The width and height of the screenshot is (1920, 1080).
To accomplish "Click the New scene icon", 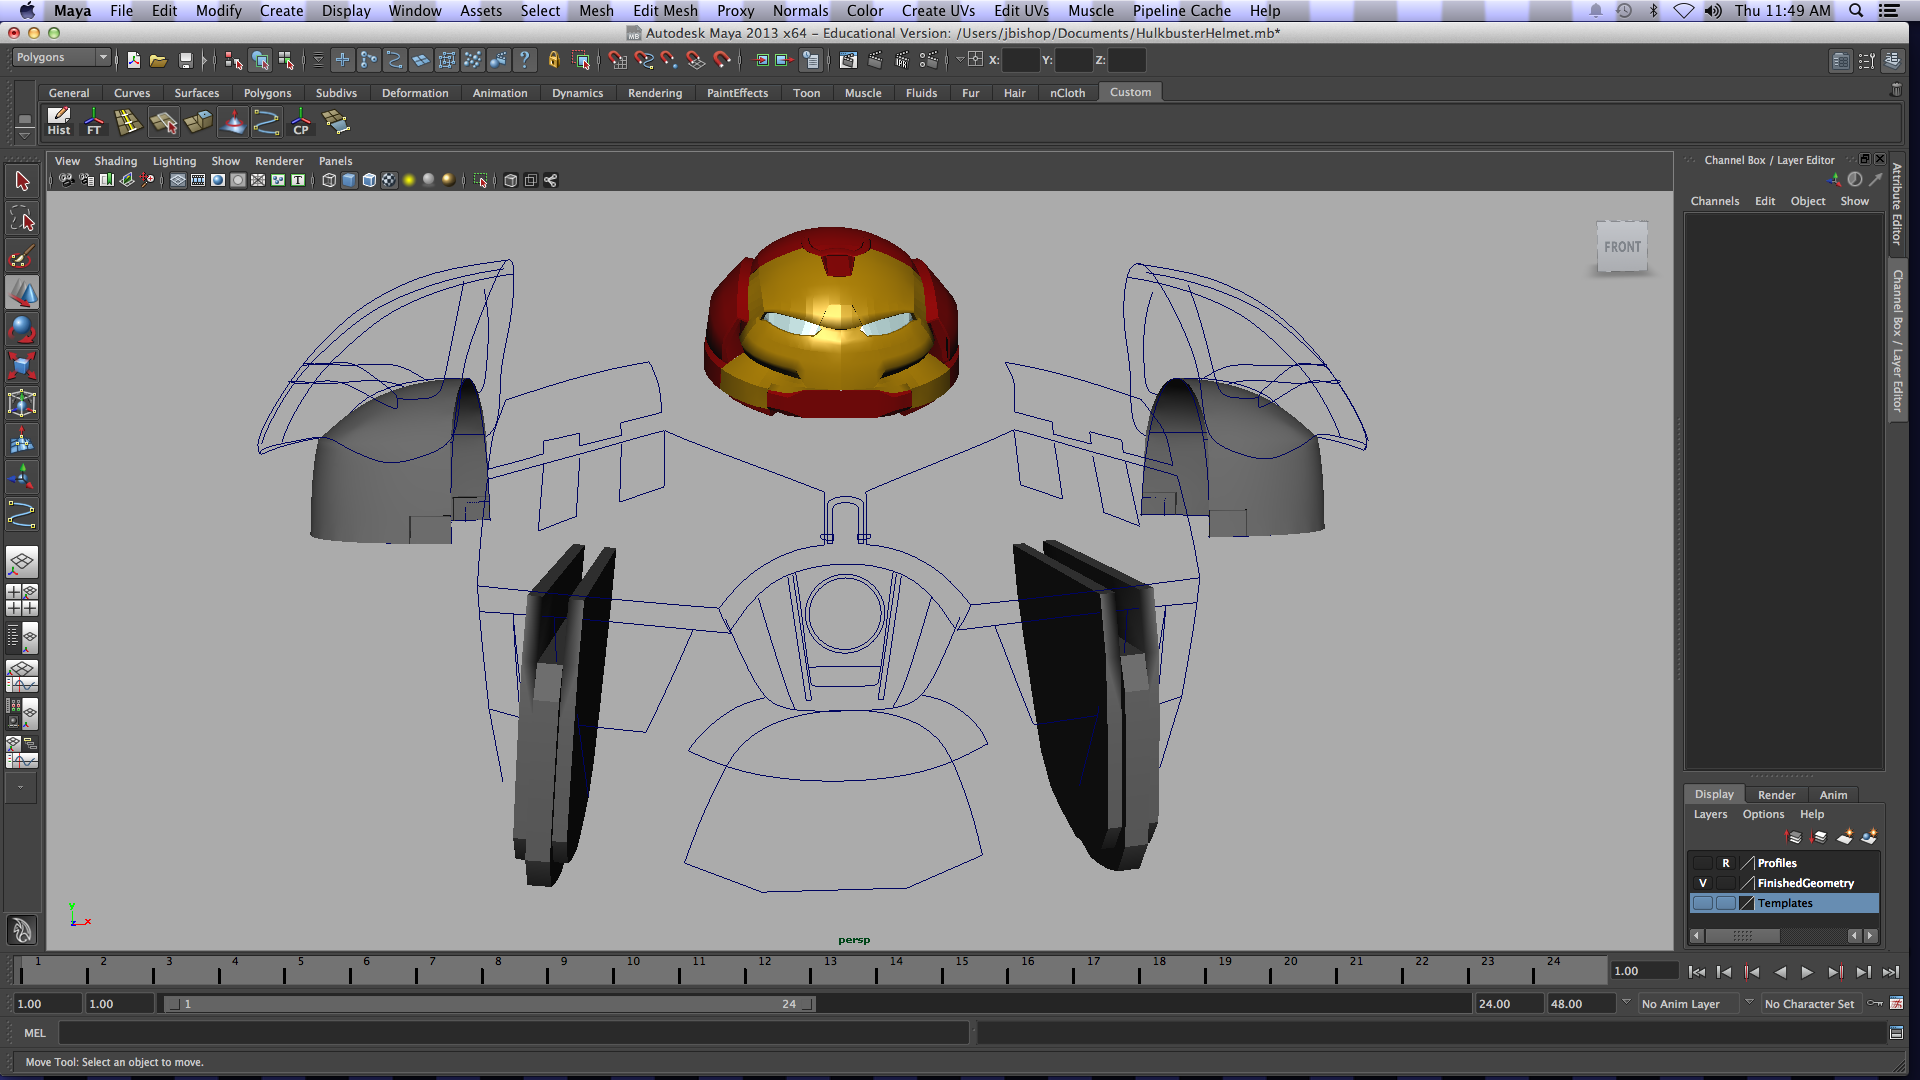I will tap(133, 60).
